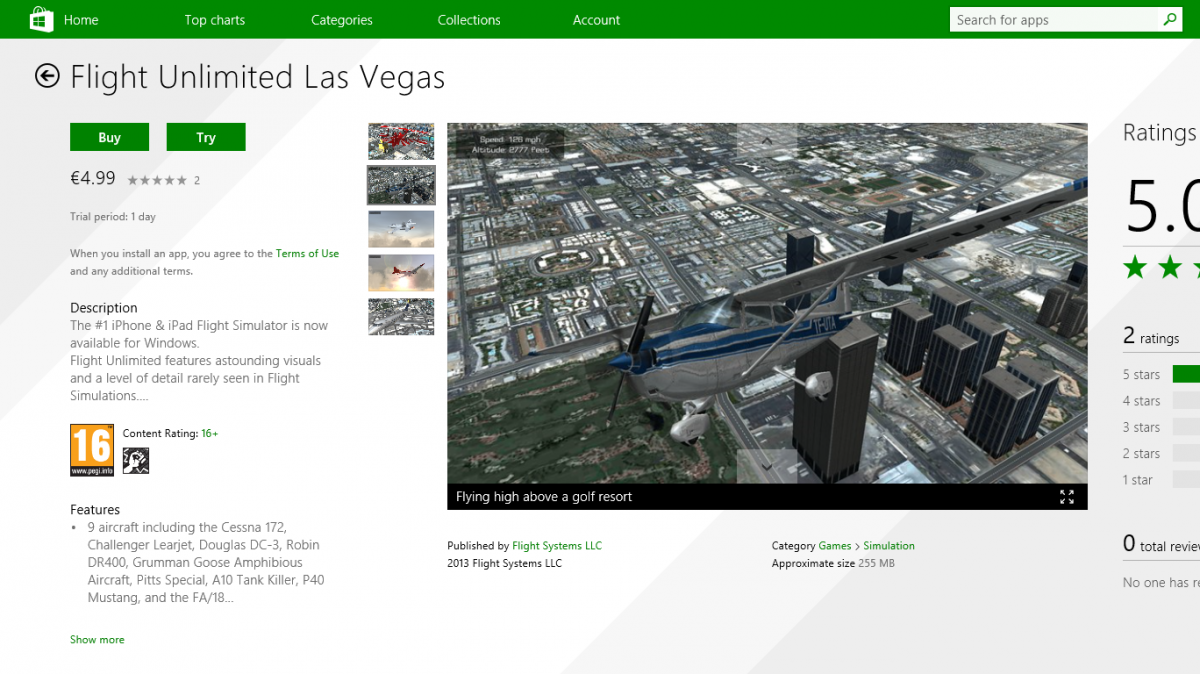Image resolution: width=1200 pixels, height=674 pixels.
Task: Click the down chevron on the screenshot
Action: coord(767,466)
